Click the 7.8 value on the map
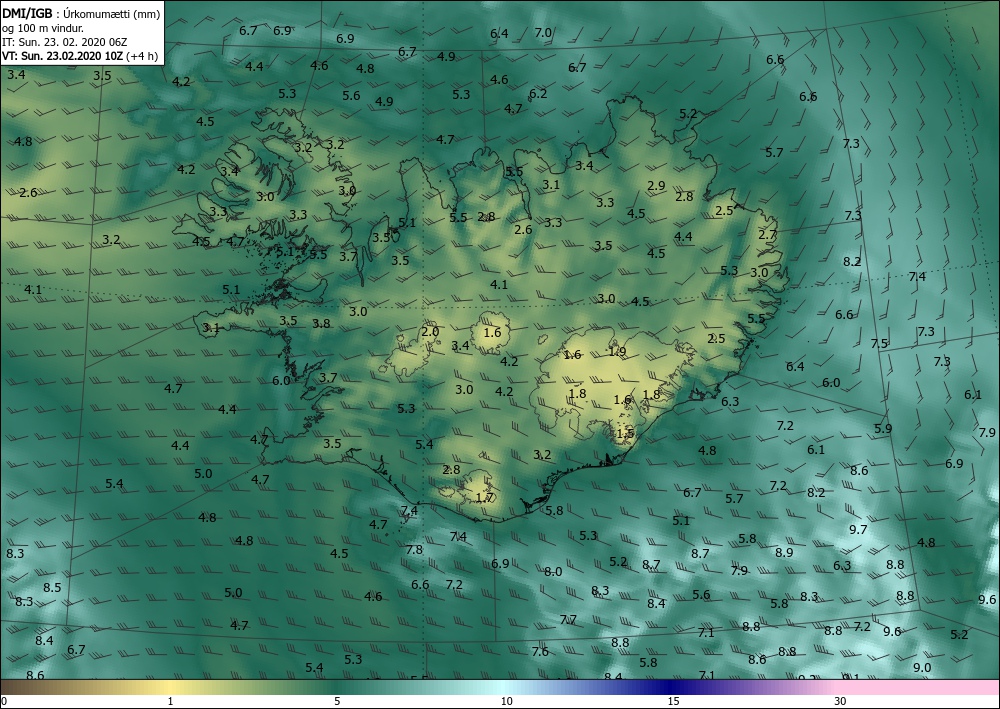Image resolution: width=1000 pixels, height=709 pixels. 414,550
